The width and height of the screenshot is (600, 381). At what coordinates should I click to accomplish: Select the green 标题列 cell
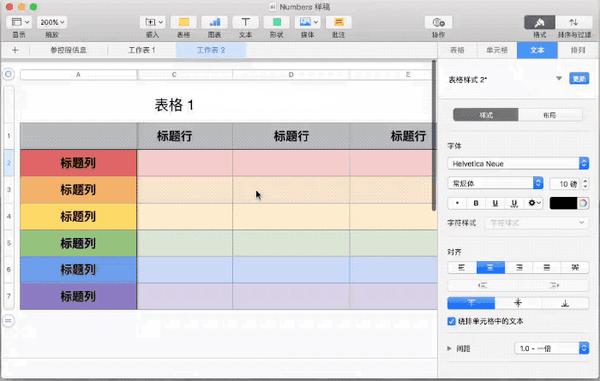(x=78, y=243)
